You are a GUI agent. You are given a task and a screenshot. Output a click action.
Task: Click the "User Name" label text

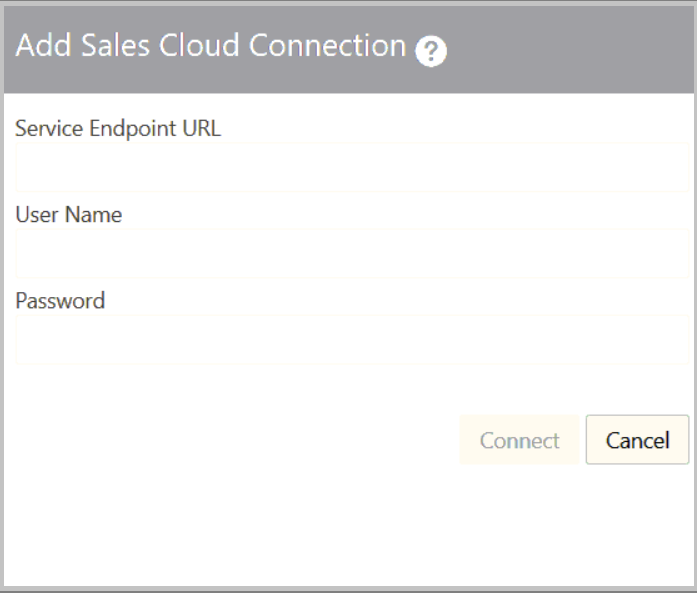point(69,214)
